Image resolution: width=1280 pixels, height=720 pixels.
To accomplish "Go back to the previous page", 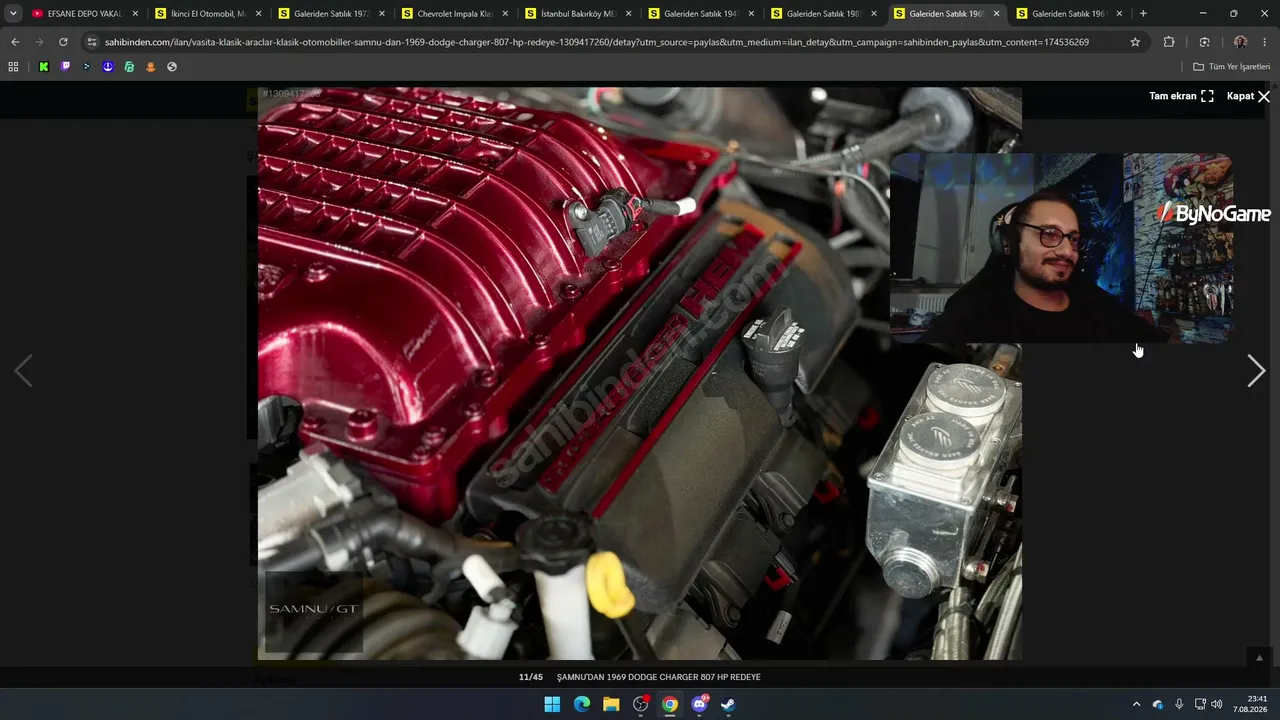I will pos(15,42).
